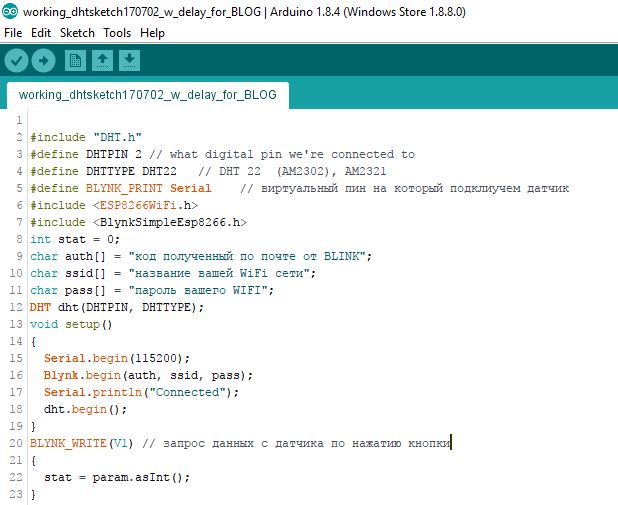The width and height of the screenshot is (618, 505).
Task: Click BLYNK_PRINT Serial in line 5
Action: pos(149,188)
